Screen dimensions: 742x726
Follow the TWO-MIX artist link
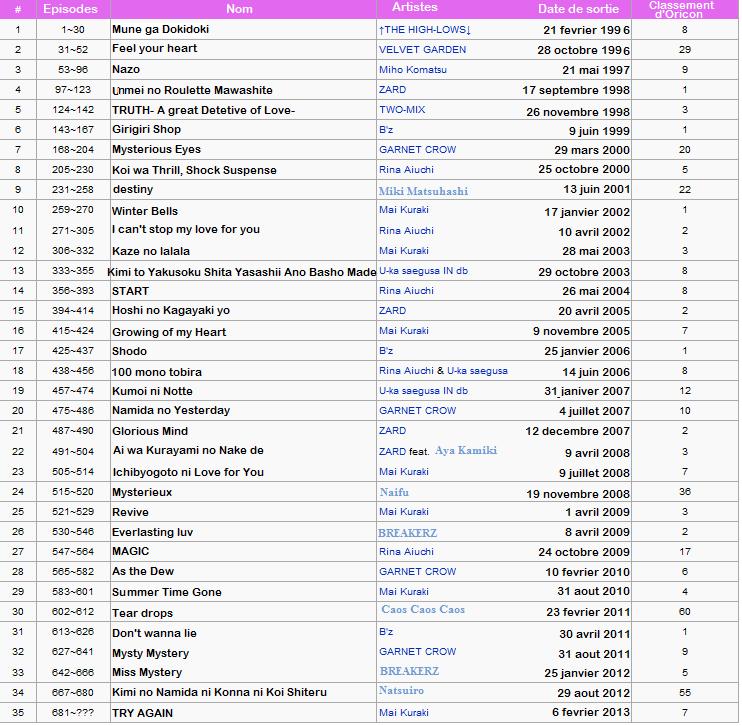(x=403, y=110)
